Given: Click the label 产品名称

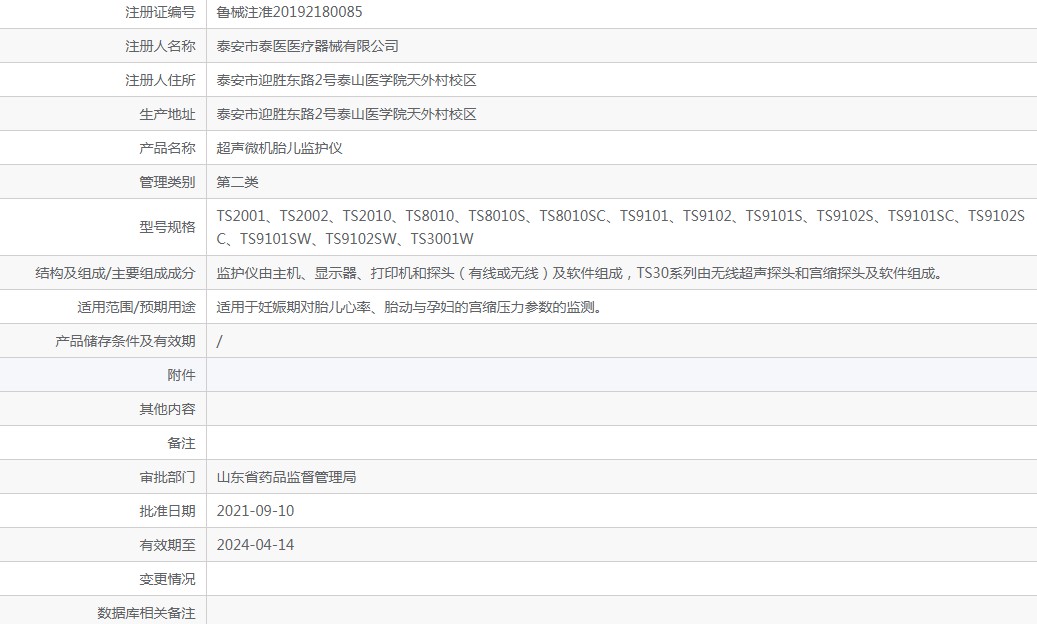Looking at the screenshot, I should 167,148.
